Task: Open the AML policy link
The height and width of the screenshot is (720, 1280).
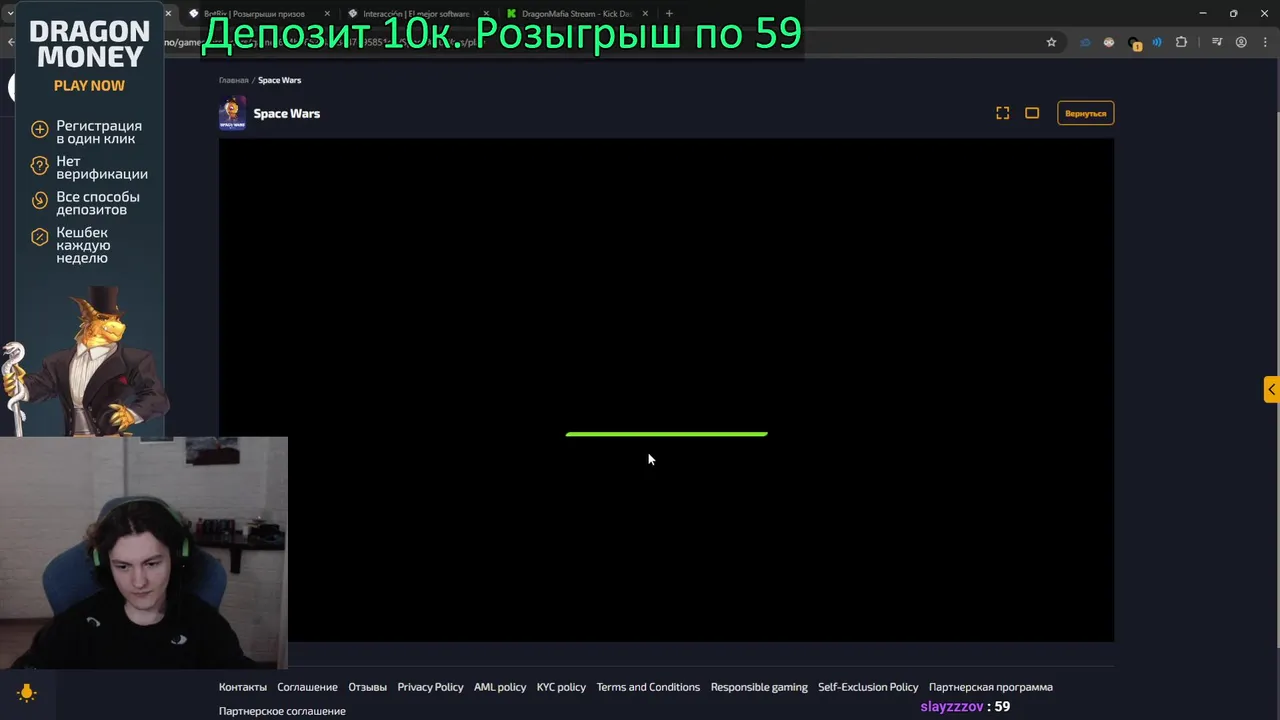Action: 500,687
